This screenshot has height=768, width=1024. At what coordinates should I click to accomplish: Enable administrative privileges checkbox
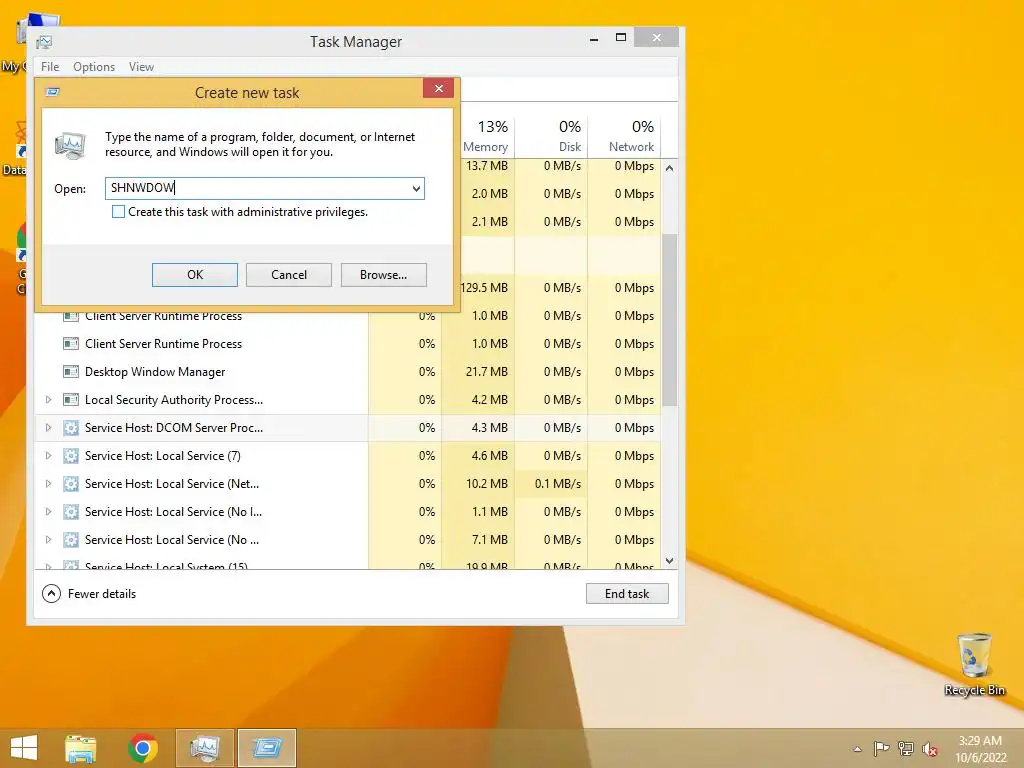click(x=118, y=212)
